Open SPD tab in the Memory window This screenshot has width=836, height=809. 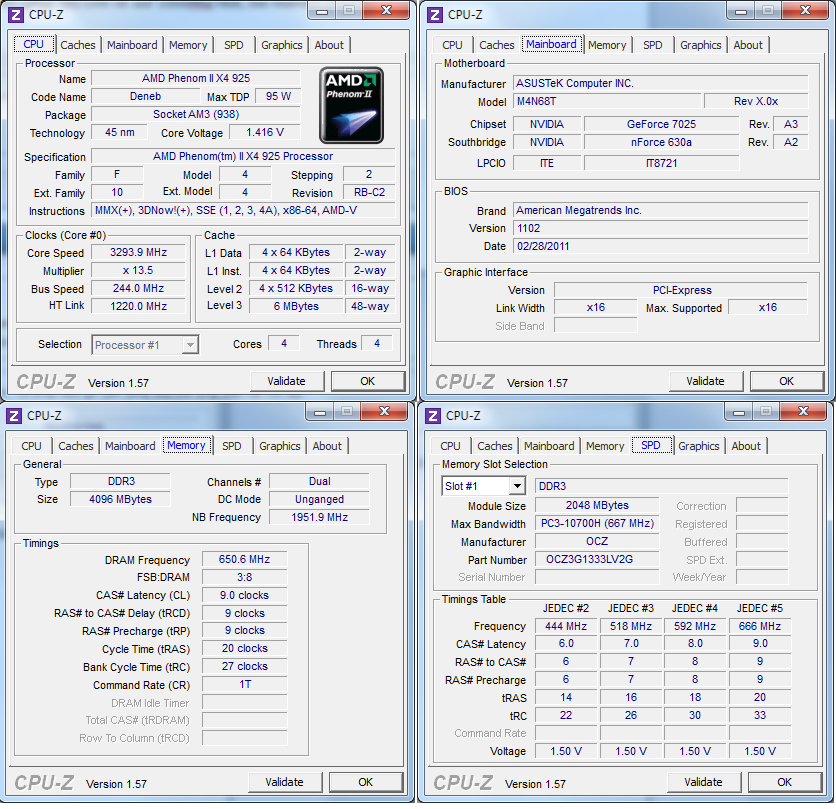pos(231,446)
